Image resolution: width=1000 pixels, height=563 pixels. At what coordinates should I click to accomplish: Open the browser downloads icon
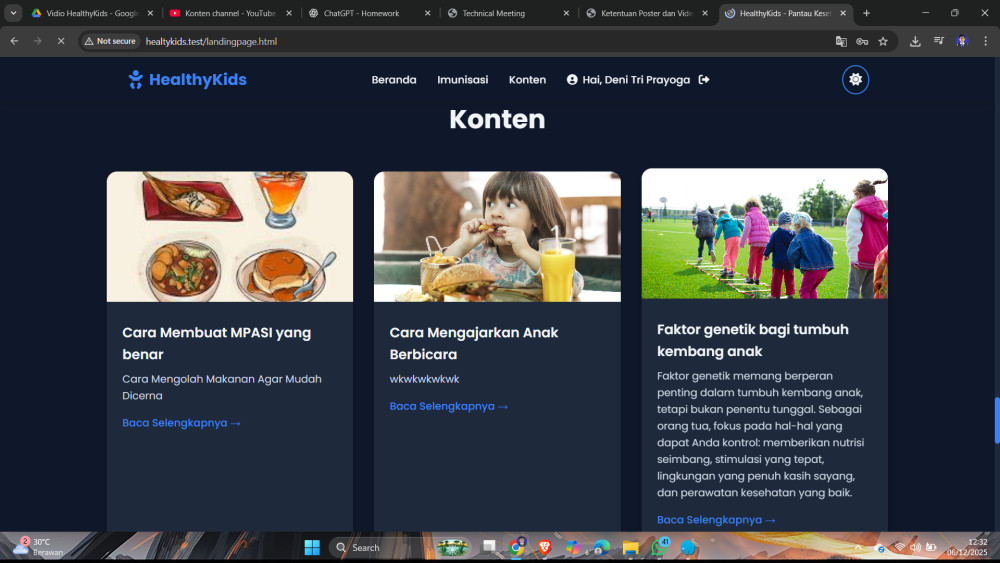pos(915,41)
